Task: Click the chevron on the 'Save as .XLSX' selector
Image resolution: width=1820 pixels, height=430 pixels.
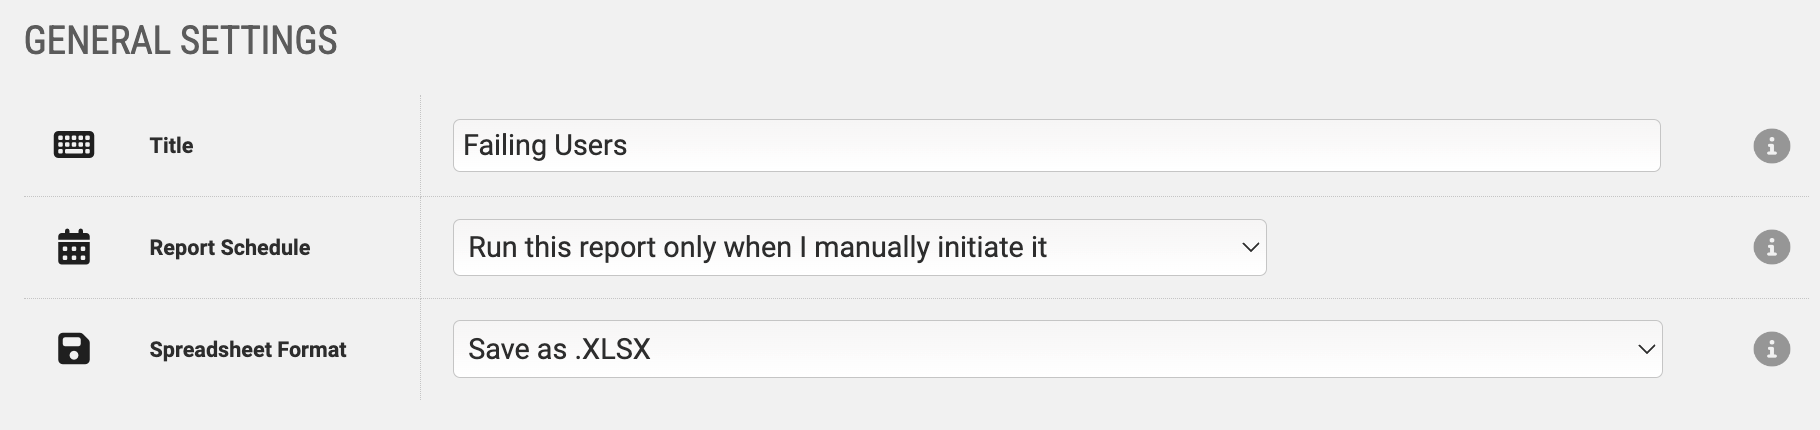Action: 1645,349
